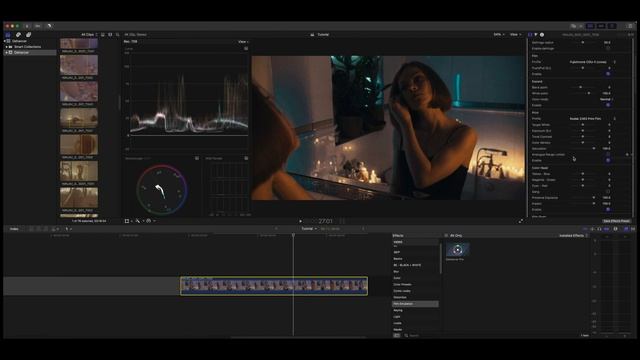This screenshot has width=640, height=360.
Task: Show Background Tasks from the toolbar icon
Action: pos(49,26)
